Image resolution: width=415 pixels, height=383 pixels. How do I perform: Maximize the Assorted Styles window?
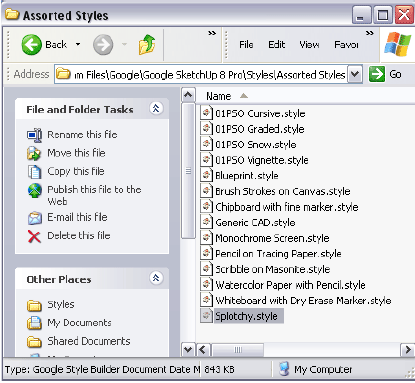(383, 15)
